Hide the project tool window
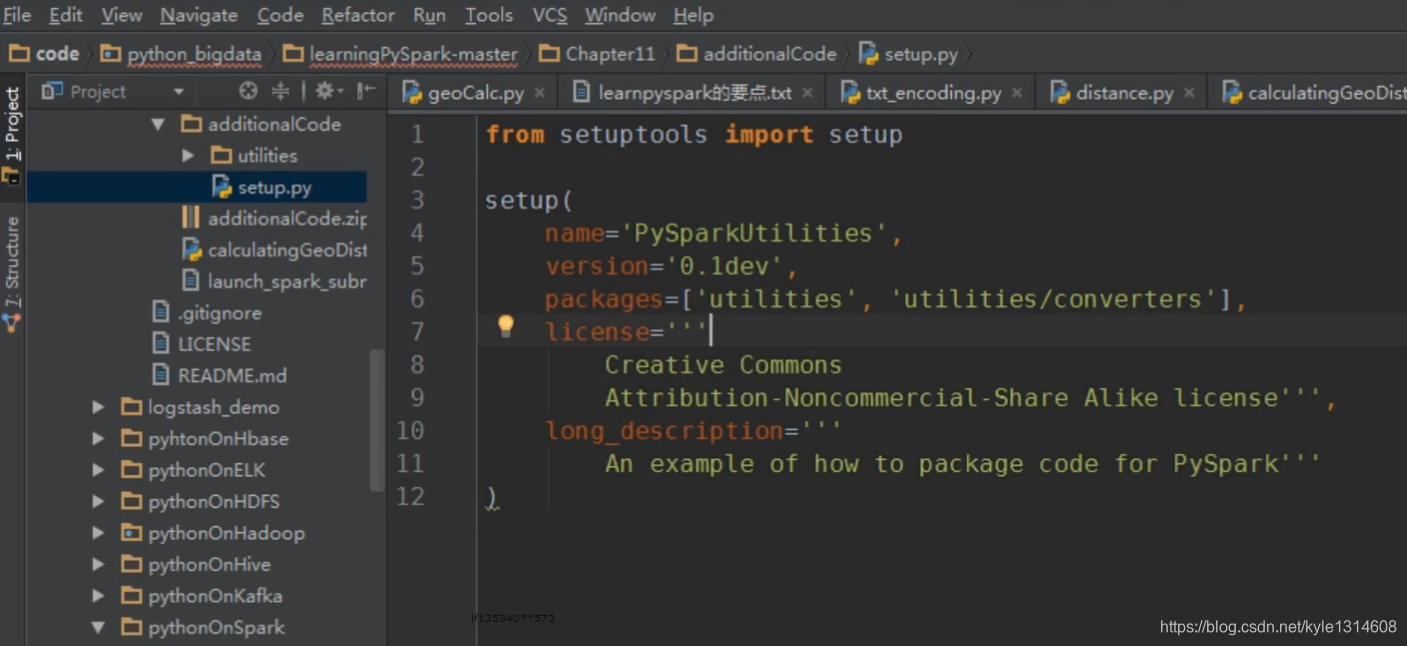1407x646 pixels. [x=366, y=91]
